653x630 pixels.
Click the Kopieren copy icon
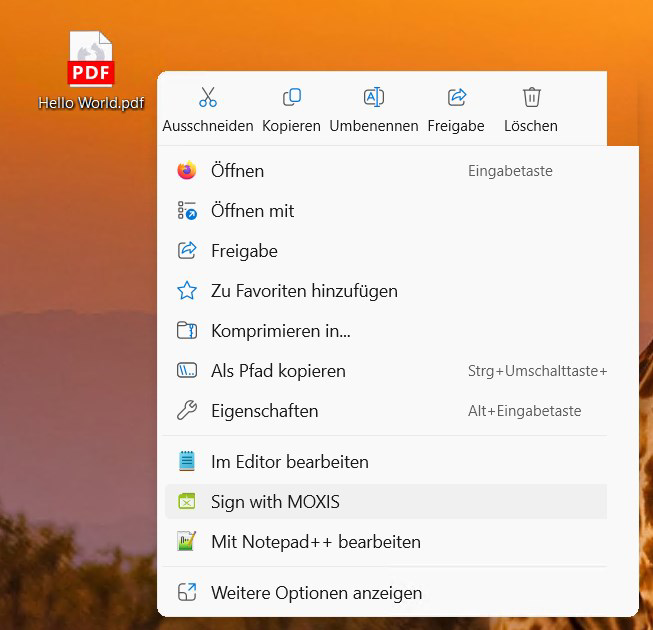click(292, 97)
